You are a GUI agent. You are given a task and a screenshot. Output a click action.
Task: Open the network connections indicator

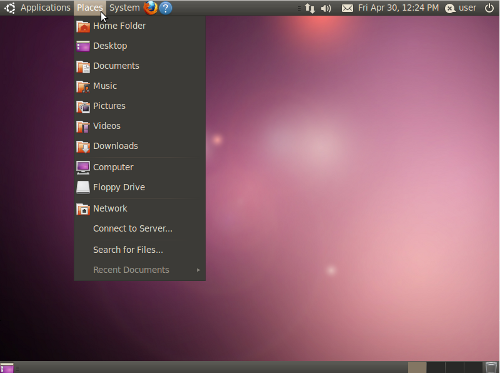tap(310, 8)
